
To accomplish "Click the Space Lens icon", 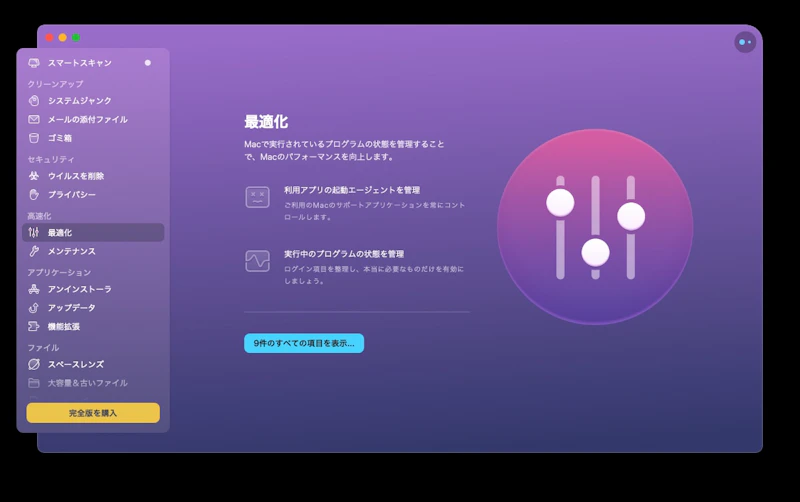I will click(x=34, y=364).
